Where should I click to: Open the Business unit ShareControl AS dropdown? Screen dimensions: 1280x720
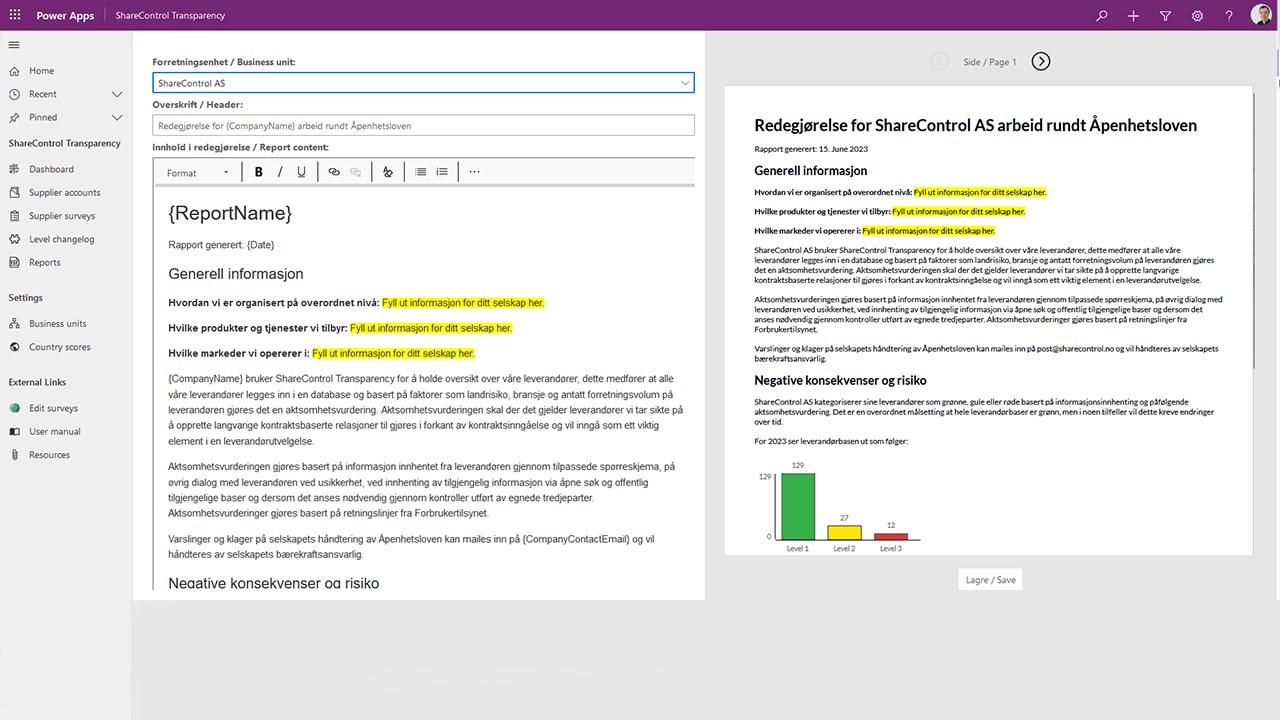click(423, 83)
